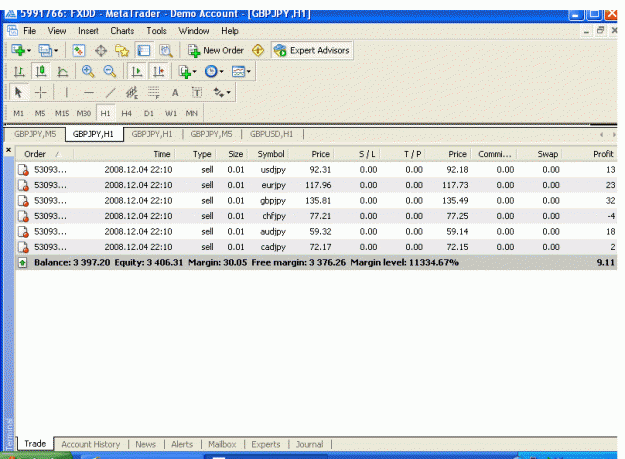The height and width of the screenshot is (459, 625).
Task: Select the Fibonacci Retracement tool
Action: tap(153, 93)
